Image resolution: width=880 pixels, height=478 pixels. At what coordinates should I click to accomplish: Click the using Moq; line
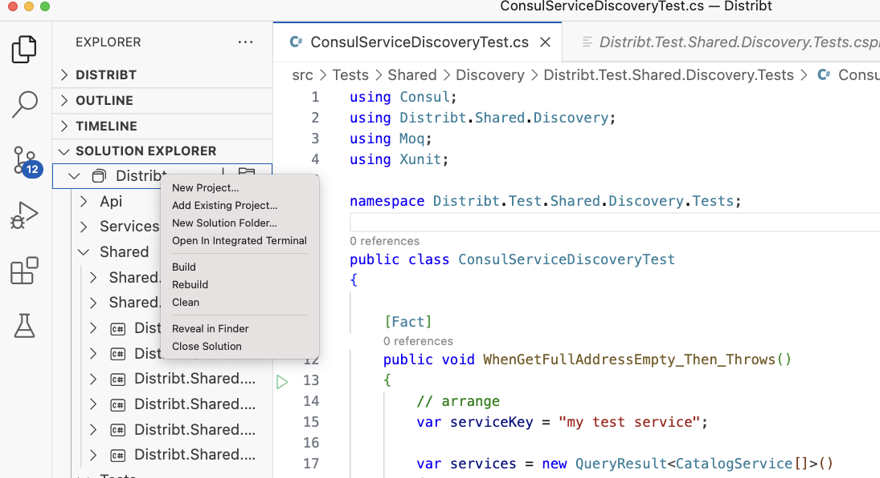[x=391, y=139]
